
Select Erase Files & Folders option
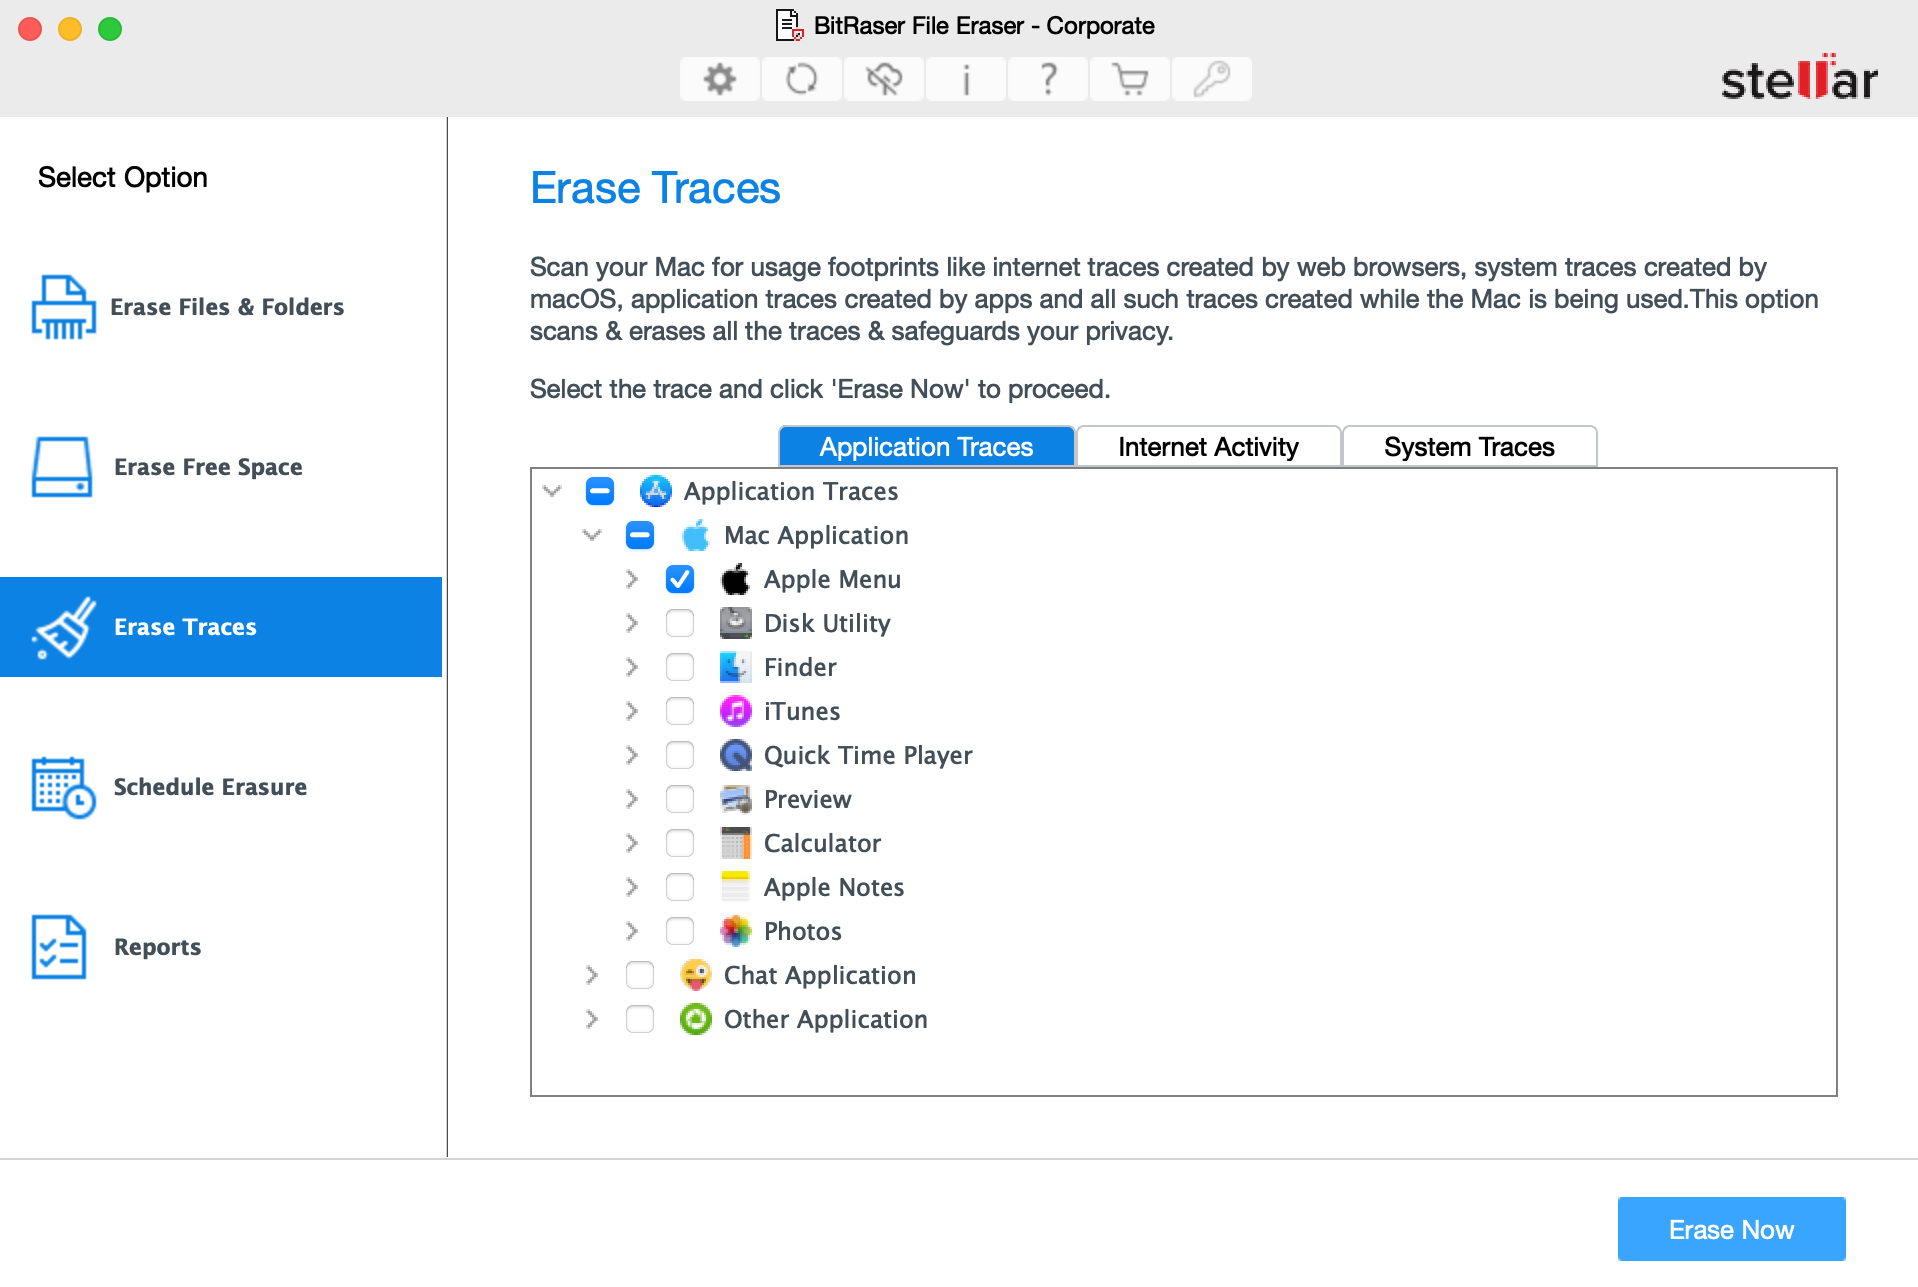pos(221,307)
